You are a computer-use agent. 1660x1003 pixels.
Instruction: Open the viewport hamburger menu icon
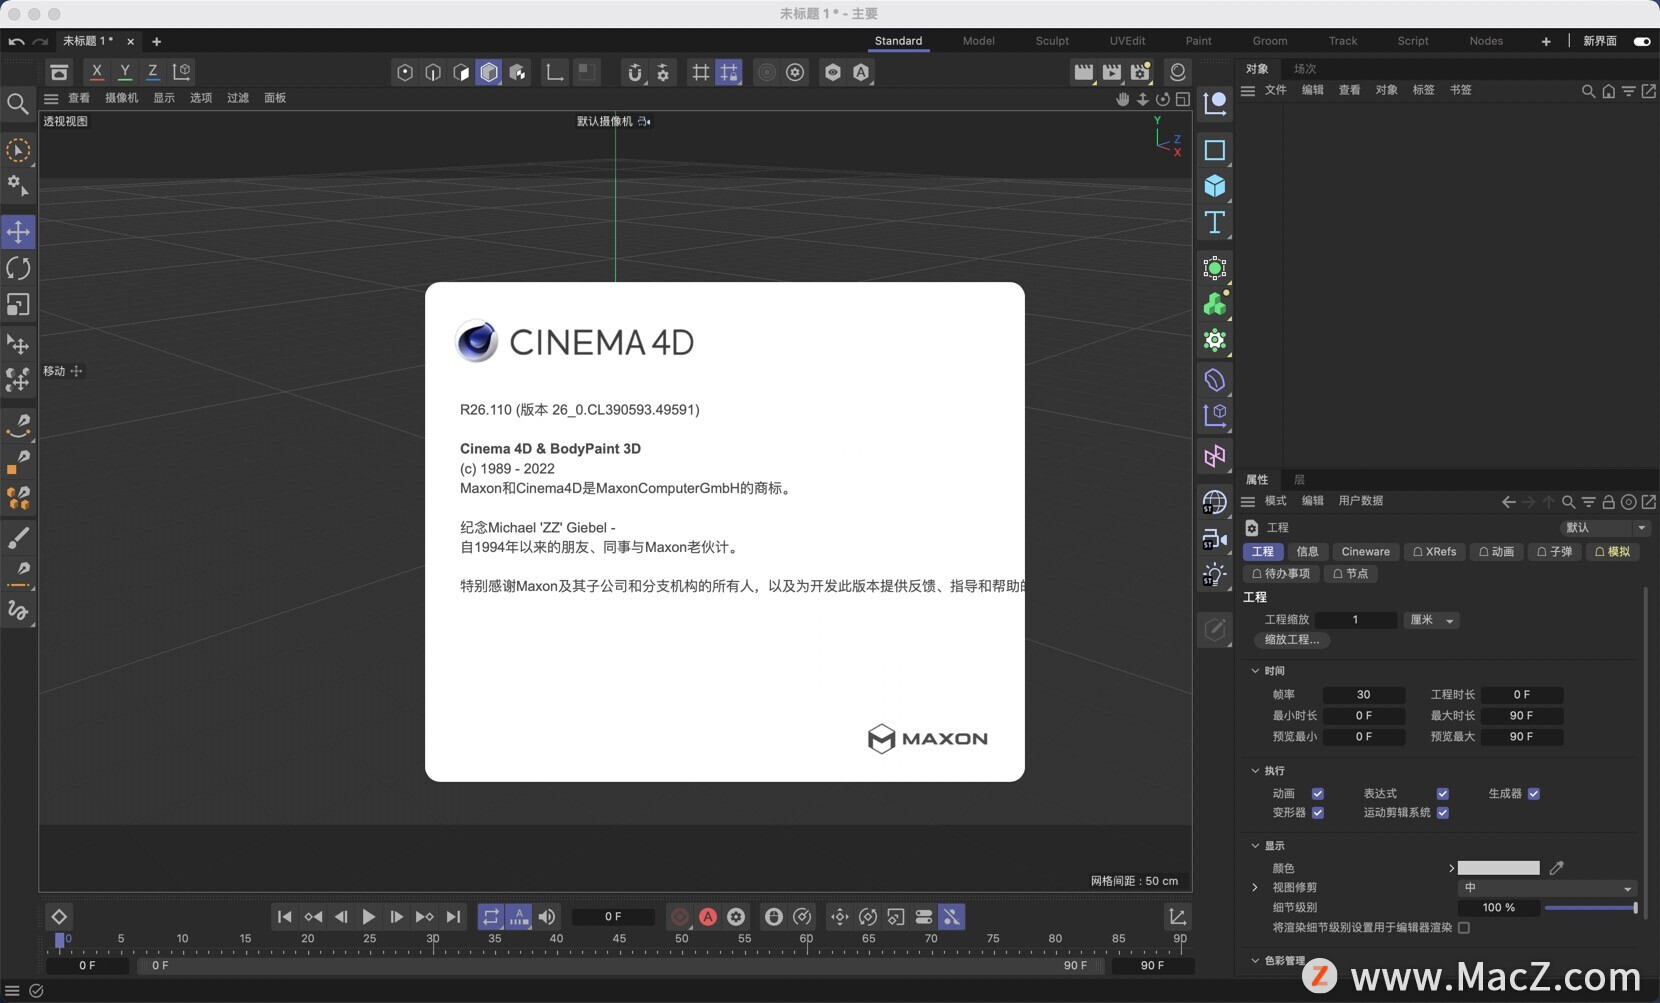coord(51,98)
